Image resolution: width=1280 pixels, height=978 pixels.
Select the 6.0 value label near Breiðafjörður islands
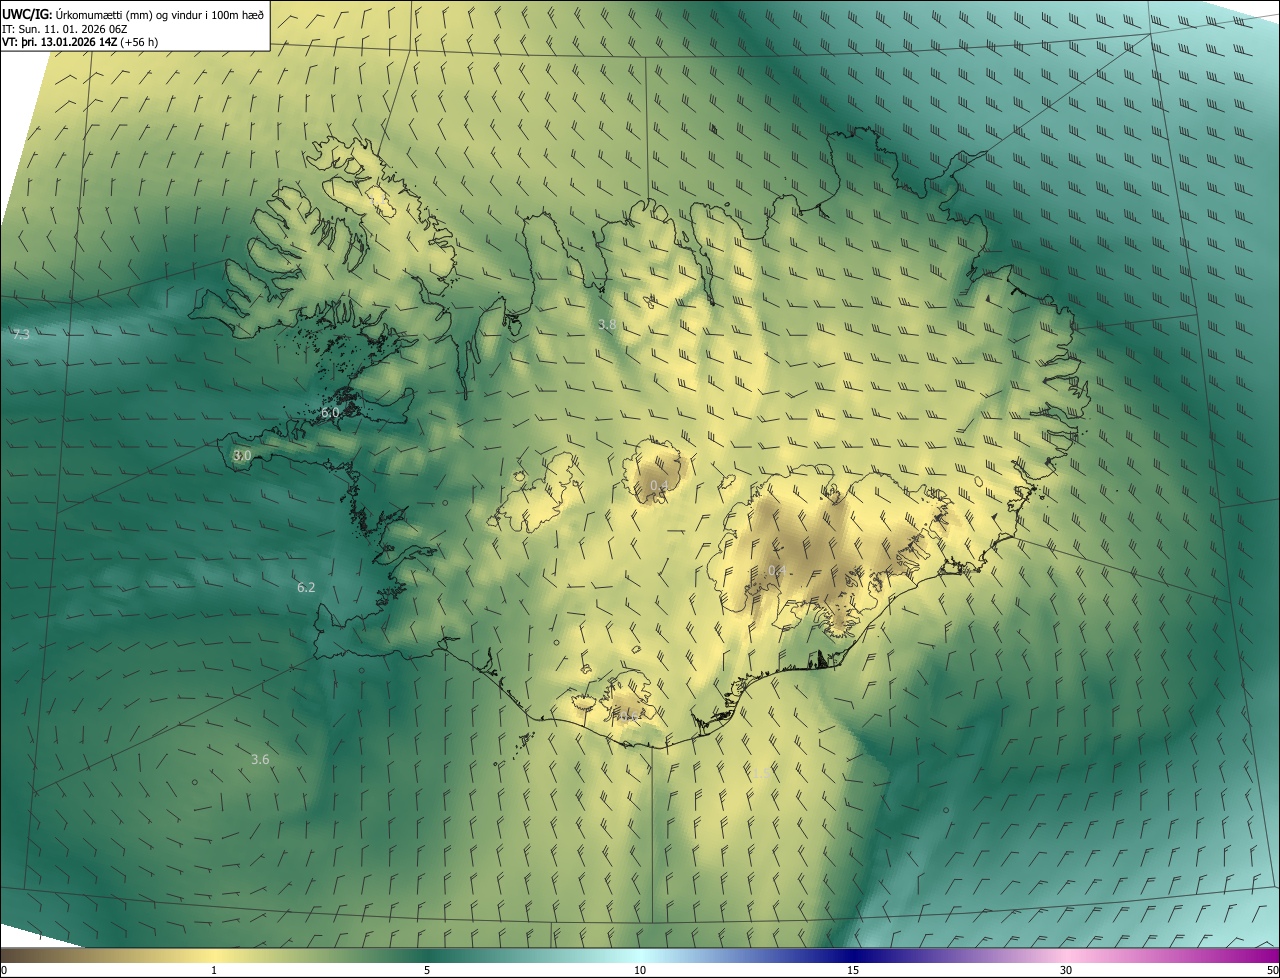coord(330,412)
